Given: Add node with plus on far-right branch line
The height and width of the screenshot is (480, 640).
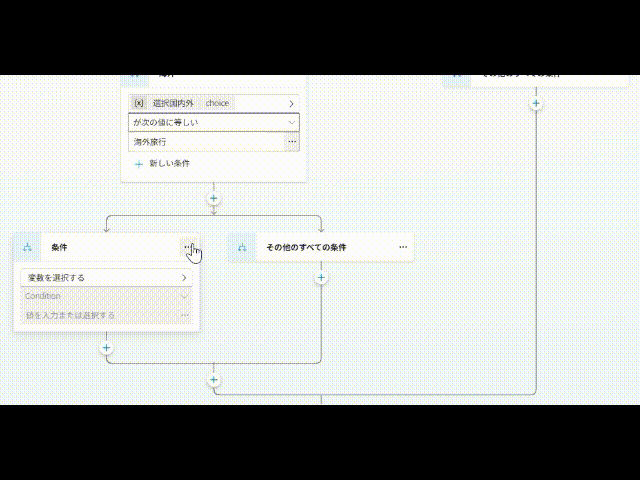Looking at the screenshot, I should click(x=536, y=104).
